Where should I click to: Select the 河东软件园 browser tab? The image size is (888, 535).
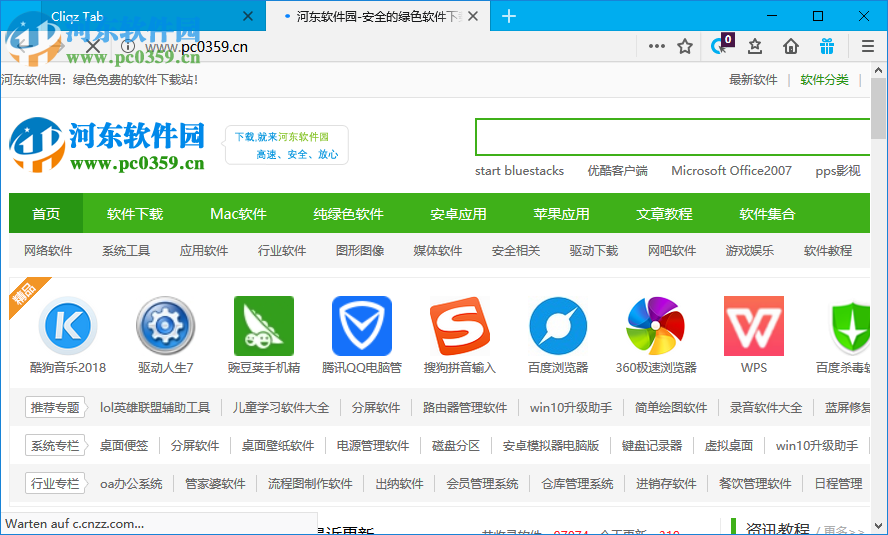[x=378, y=16]
